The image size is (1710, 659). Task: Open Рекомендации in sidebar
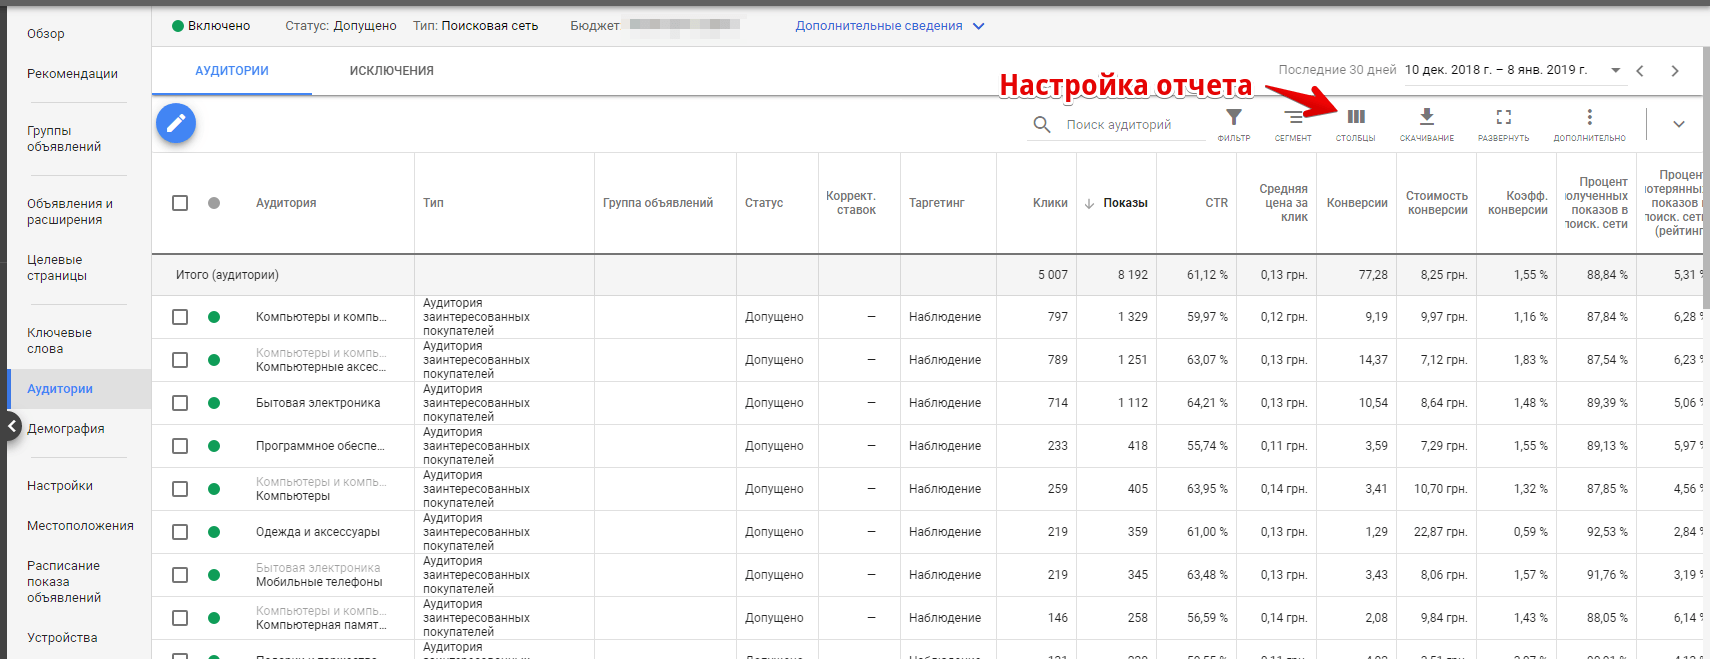click(72, 74)
